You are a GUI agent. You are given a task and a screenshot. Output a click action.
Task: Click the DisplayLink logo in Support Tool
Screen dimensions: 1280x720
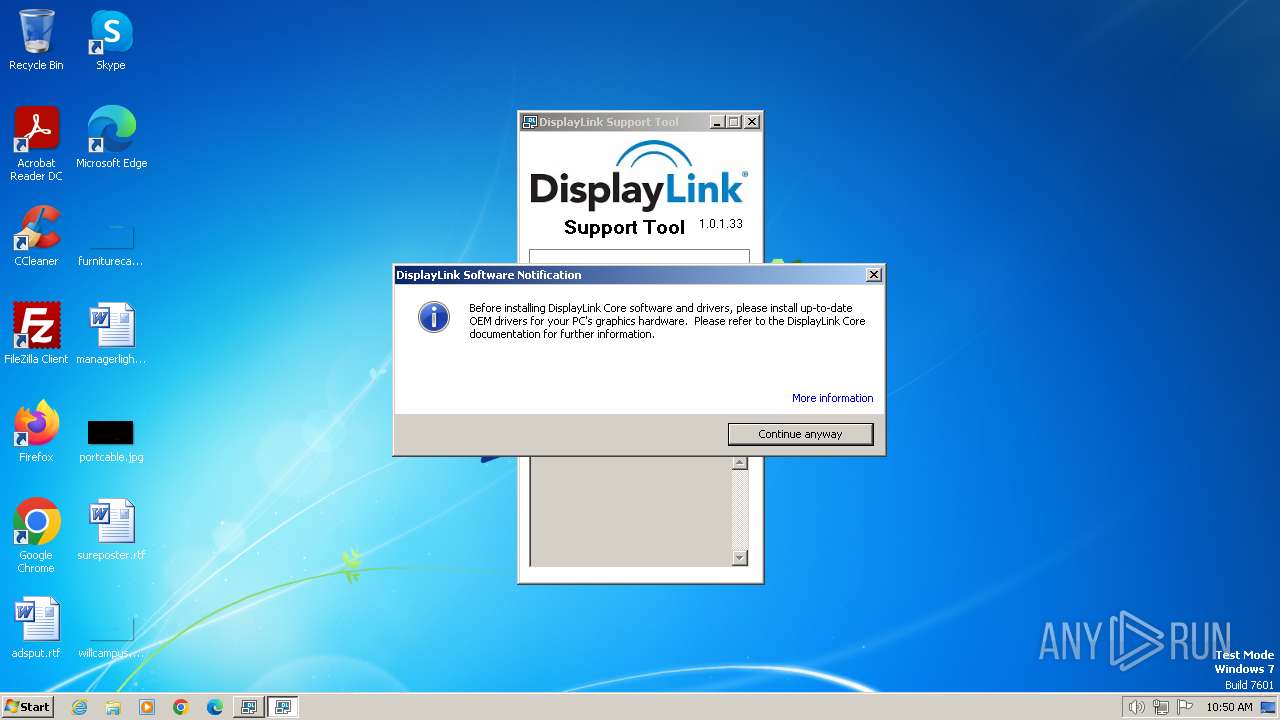coord(638,175)
